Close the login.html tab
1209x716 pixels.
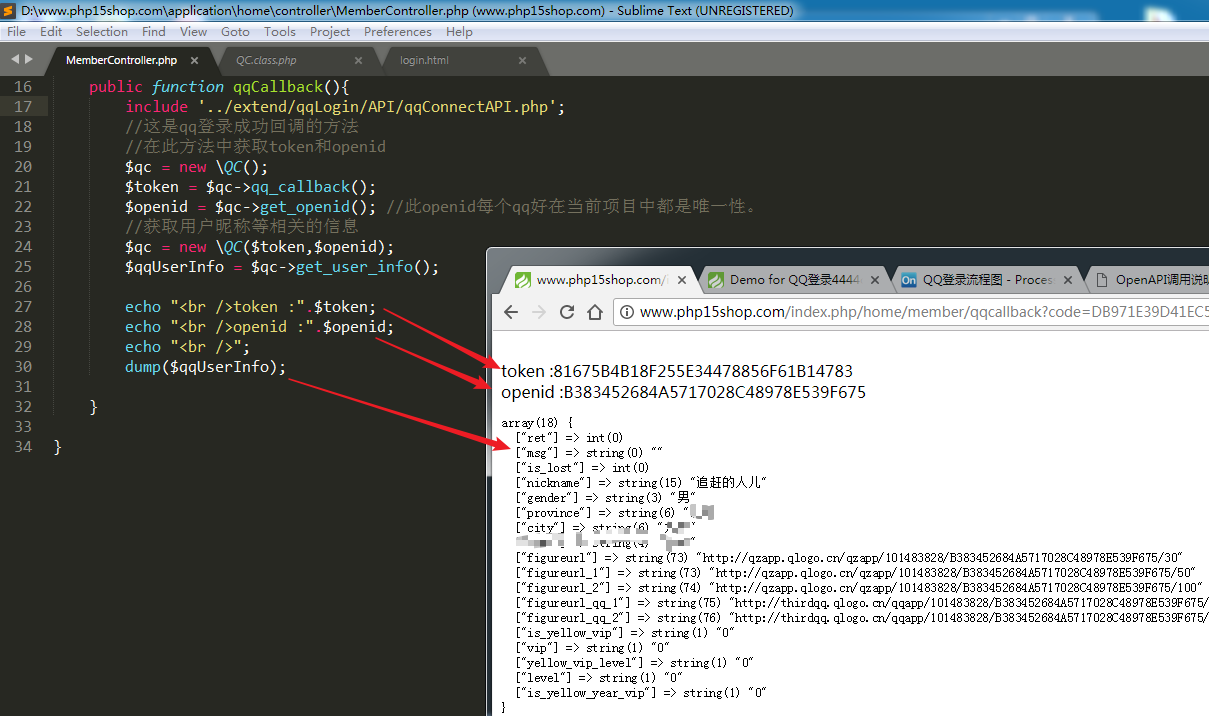(x=522, y=61)
